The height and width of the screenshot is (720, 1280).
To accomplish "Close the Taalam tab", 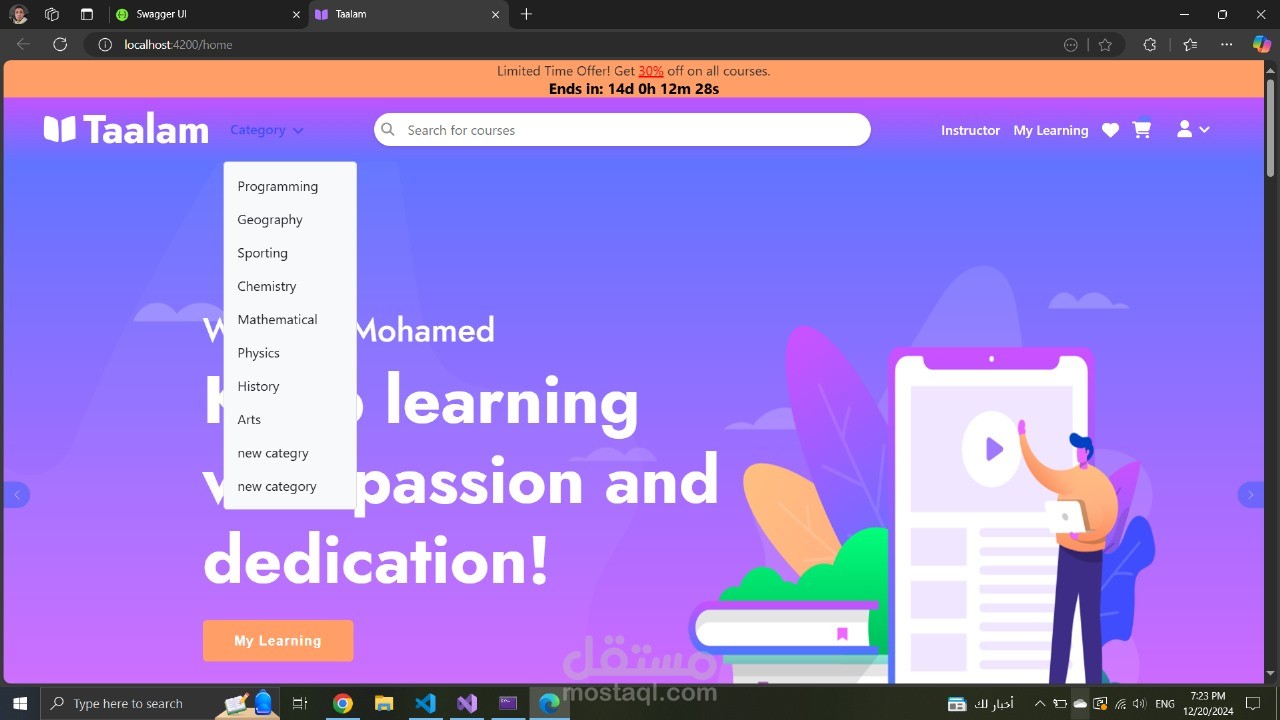I will point(495,14).
